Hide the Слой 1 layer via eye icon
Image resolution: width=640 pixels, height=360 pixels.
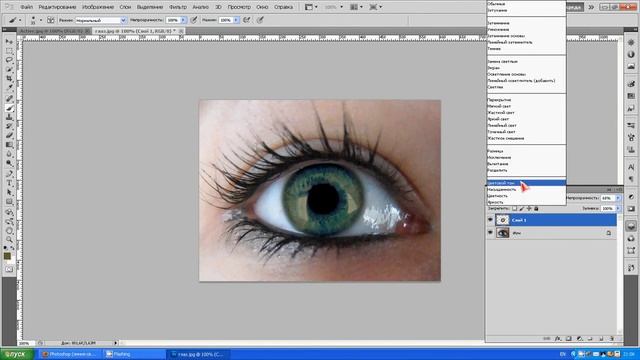490,220
